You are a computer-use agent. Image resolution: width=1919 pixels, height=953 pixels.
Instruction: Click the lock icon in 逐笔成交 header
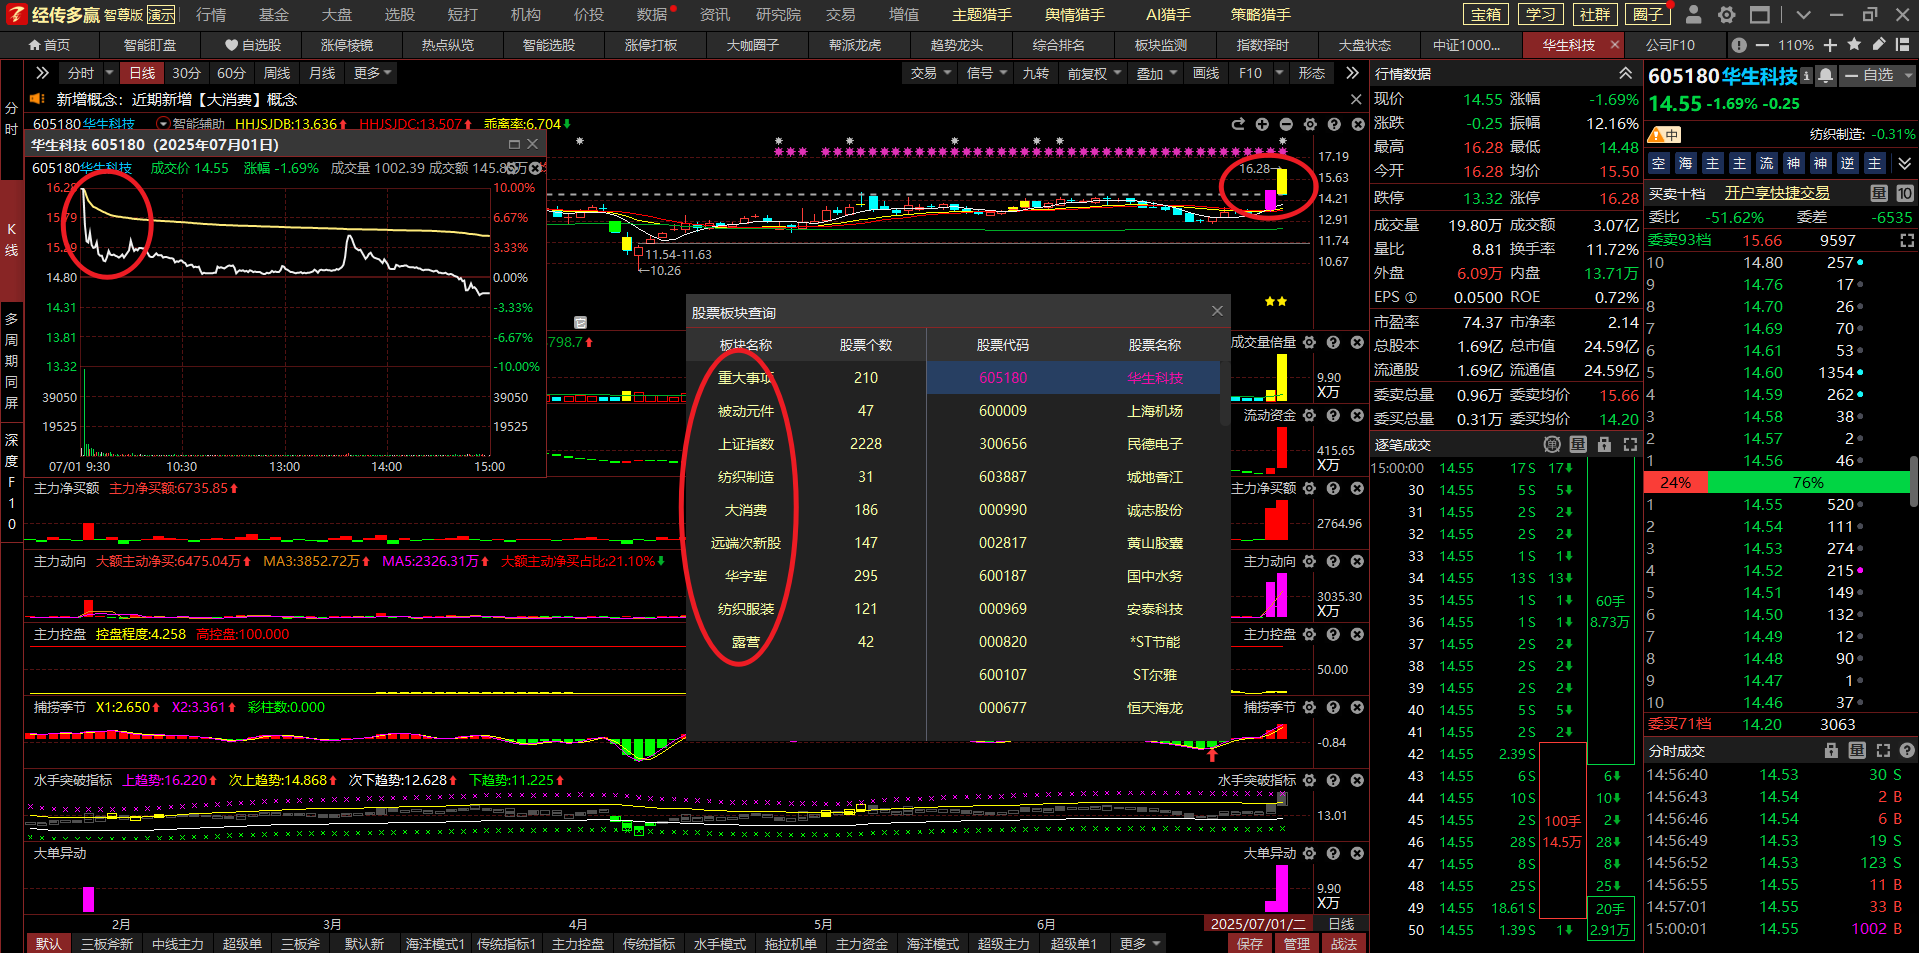1604,444
